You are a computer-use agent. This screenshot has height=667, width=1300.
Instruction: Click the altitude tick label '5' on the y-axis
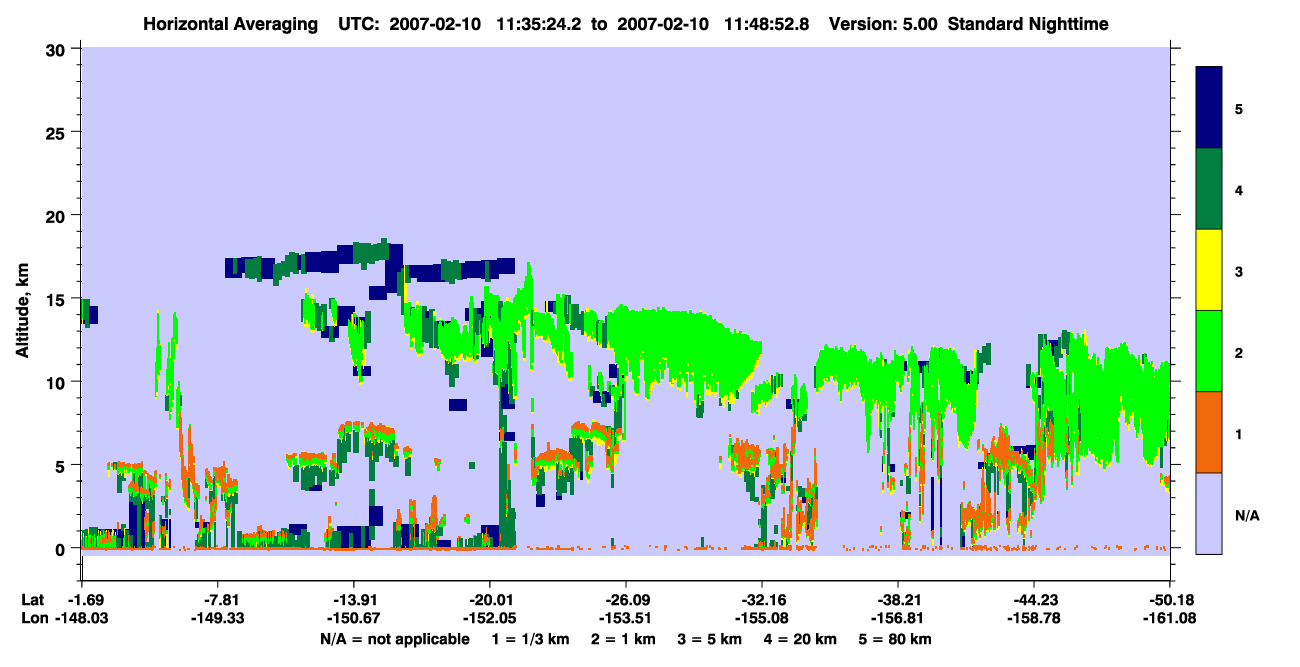pyautogui.click(x=62, y=465)
